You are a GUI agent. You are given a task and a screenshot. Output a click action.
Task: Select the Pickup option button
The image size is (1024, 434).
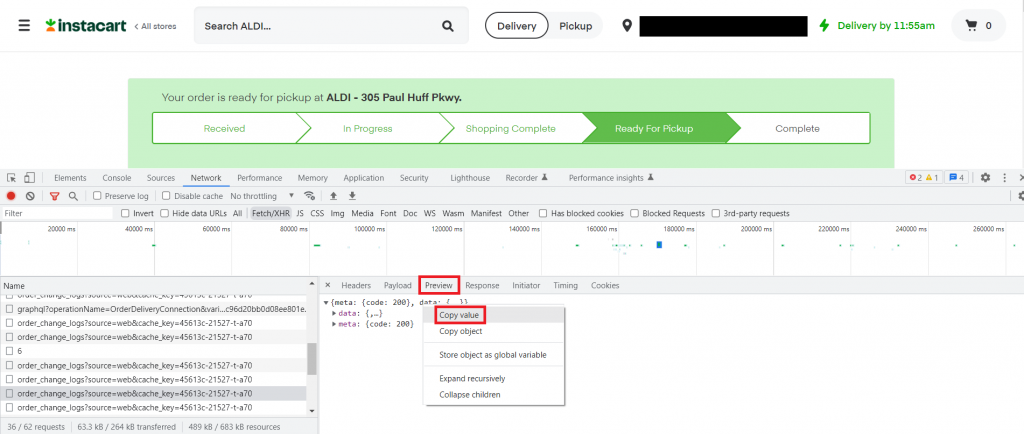tap(575, 26)
